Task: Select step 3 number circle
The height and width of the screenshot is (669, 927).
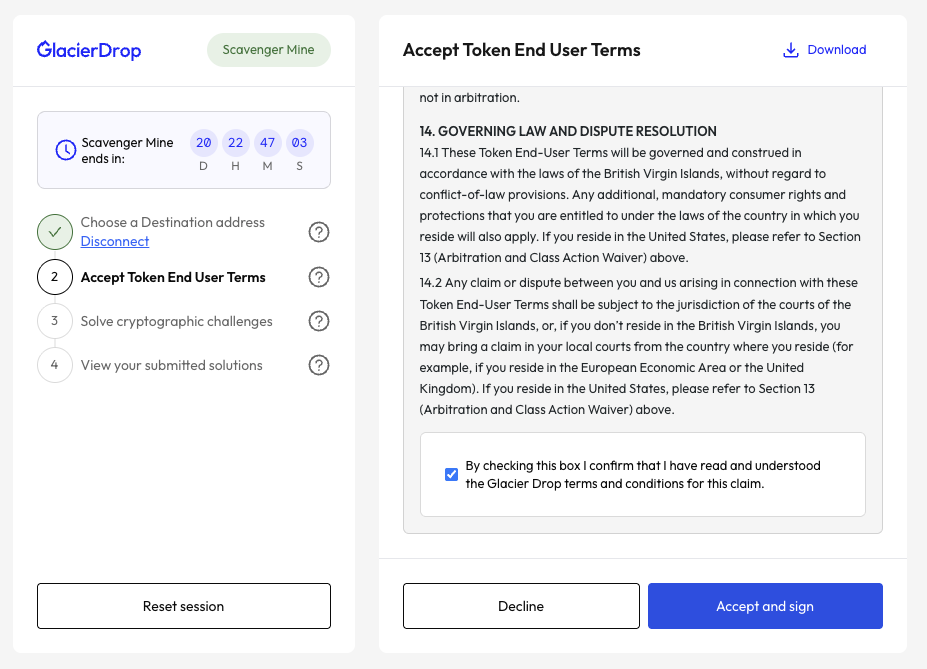Action: coord(55,321)
